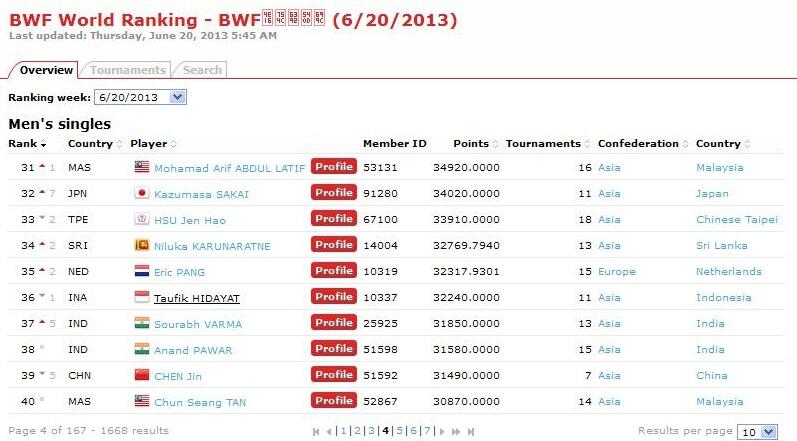
Task: Open Ranking week date dropdown
Action: (x=177, y=97)
